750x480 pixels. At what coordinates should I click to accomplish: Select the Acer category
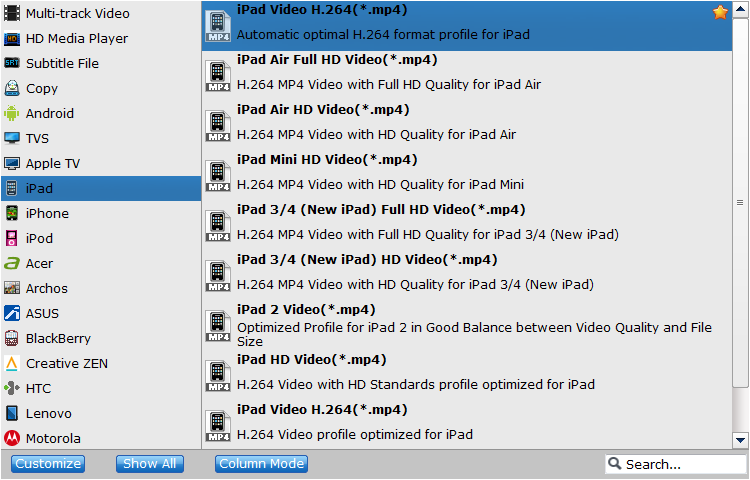101,263
